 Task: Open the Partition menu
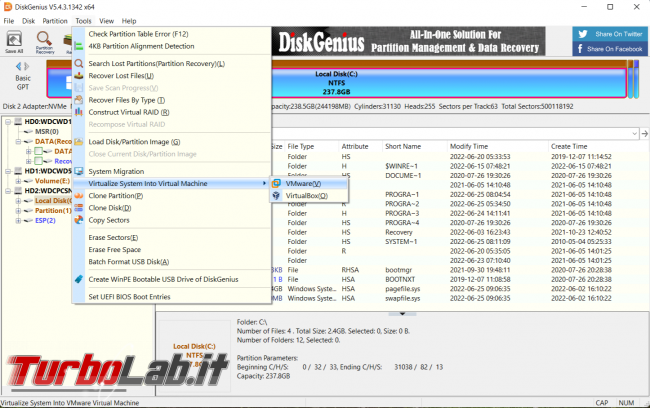coord(55,21)
